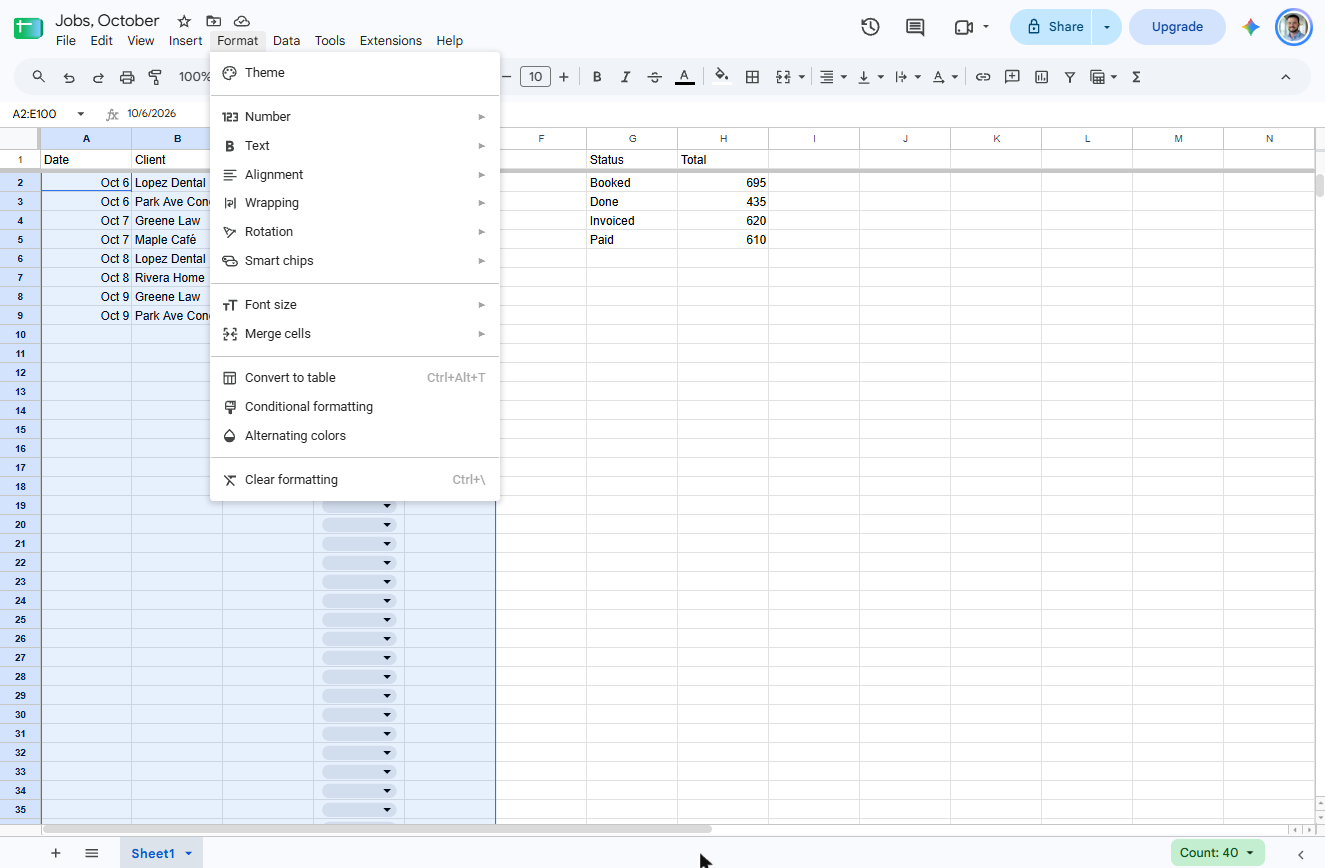
Task: Expand the Count: 40 summary dropdown
Action: pos(1218,853)
